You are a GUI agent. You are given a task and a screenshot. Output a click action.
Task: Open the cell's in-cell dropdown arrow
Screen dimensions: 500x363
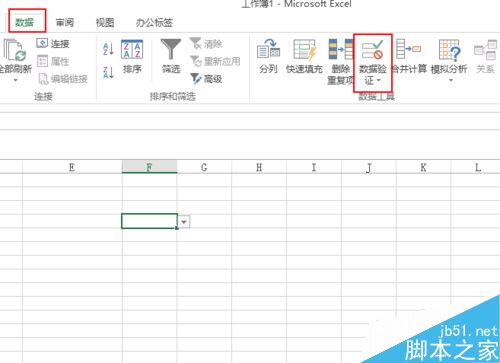(x=184, y=222)
